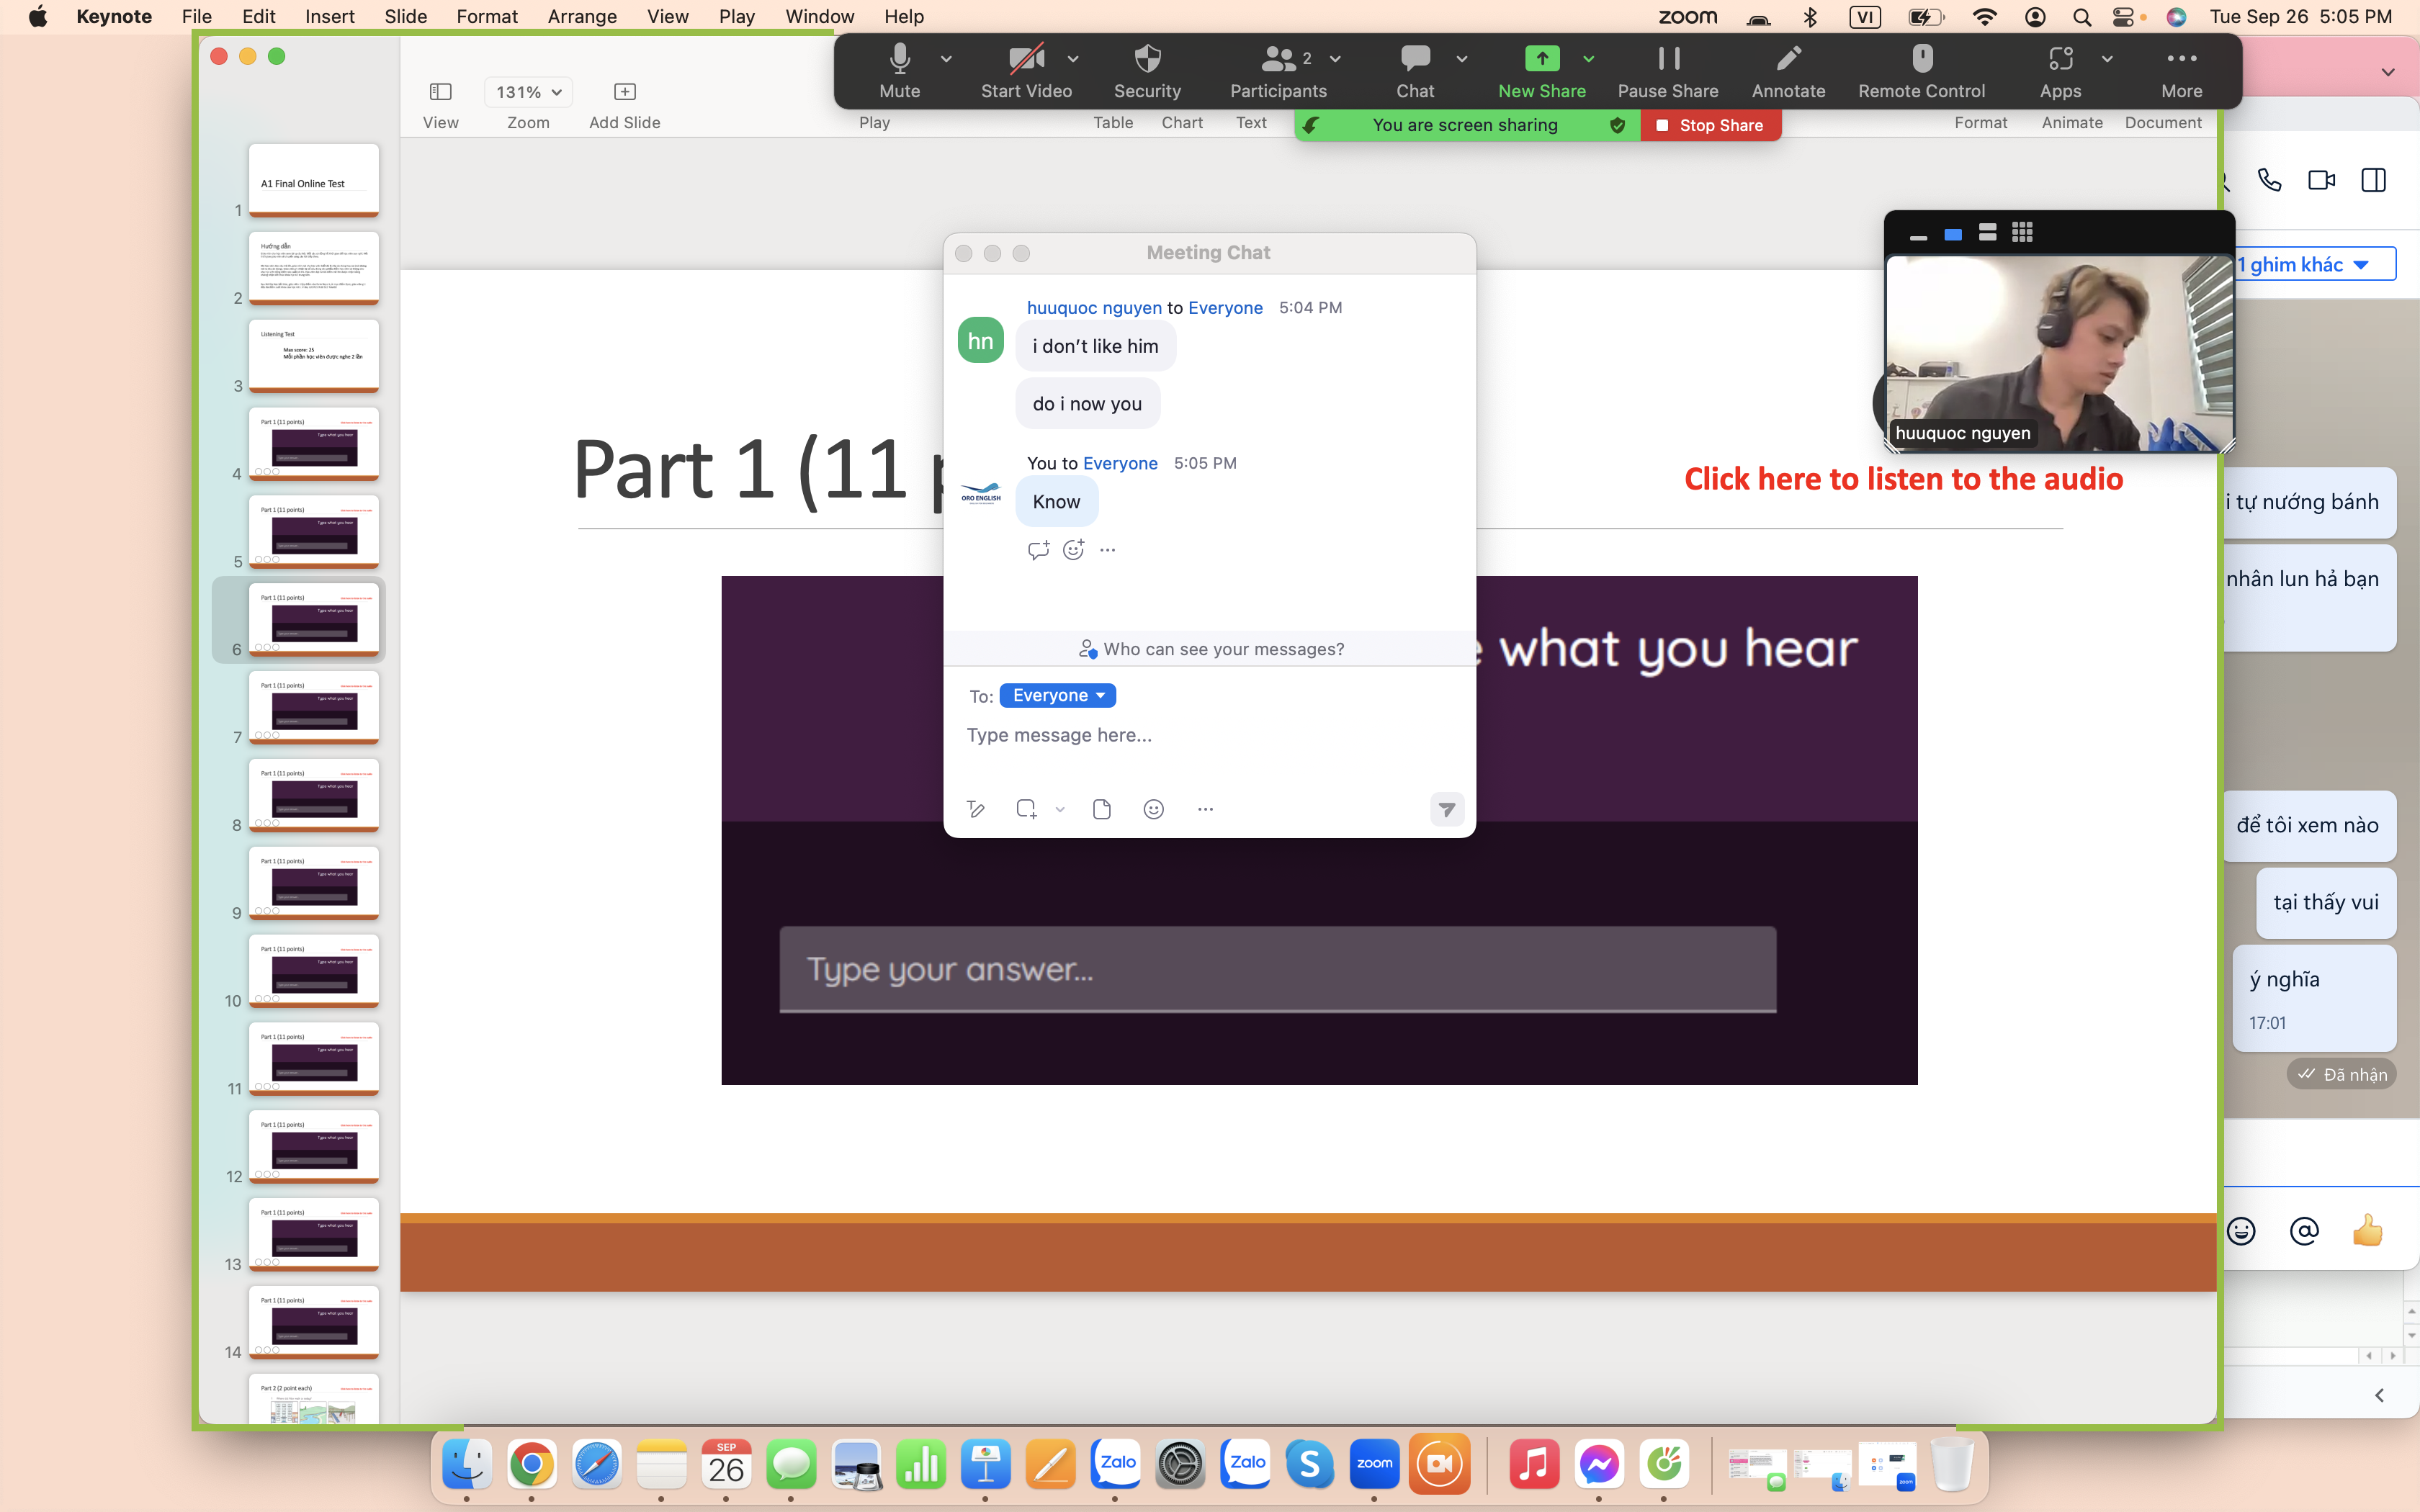This screenshot has width=2420, height=1512.
Task: Open the Apps icon in Zoom toolbar
Action: 2059,59
